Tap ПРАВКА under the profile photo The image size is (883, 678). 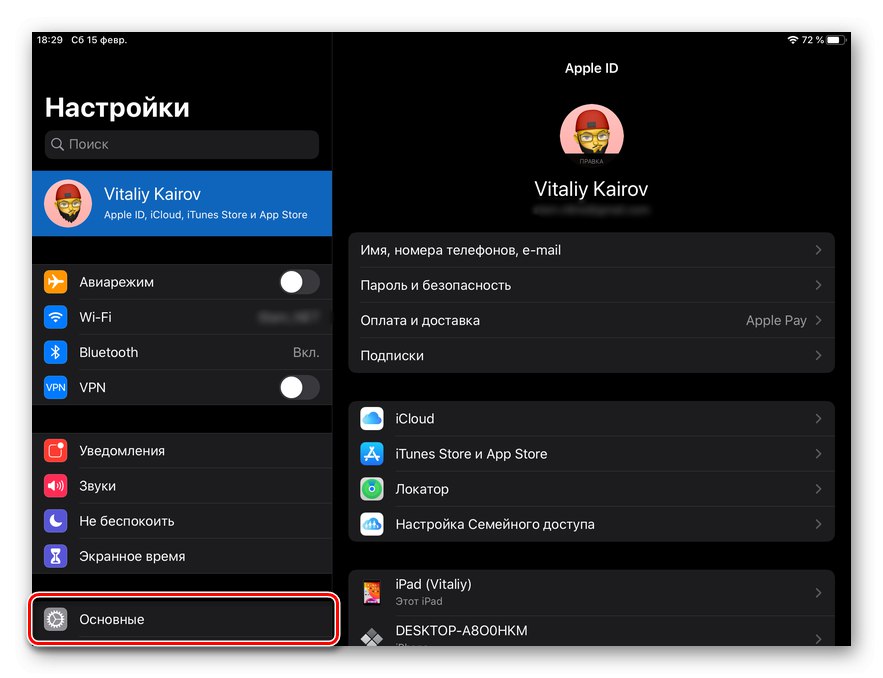tap(591, 162)
